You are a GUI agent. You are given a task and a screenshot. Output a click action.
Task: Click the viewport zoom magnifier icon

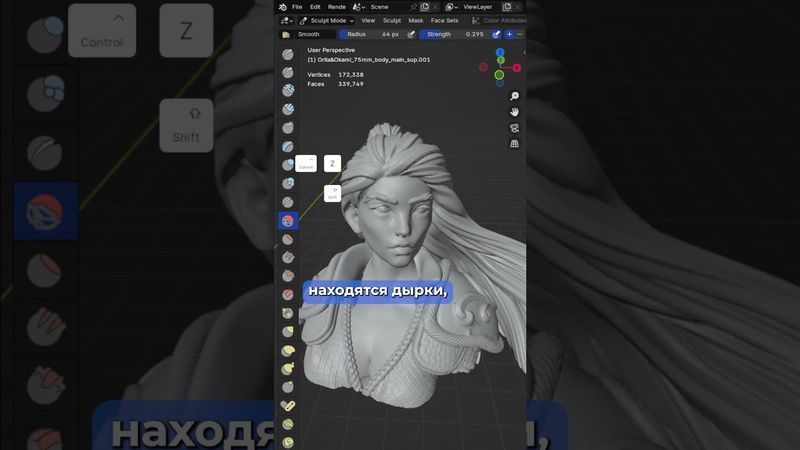(514, 96)
